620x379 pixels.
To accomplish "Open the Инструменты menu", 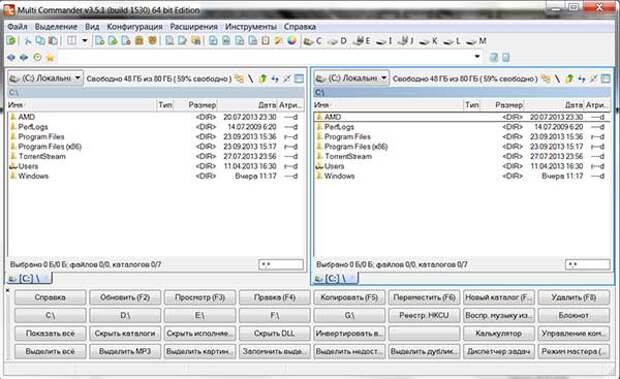I will (x=251, y=26).
